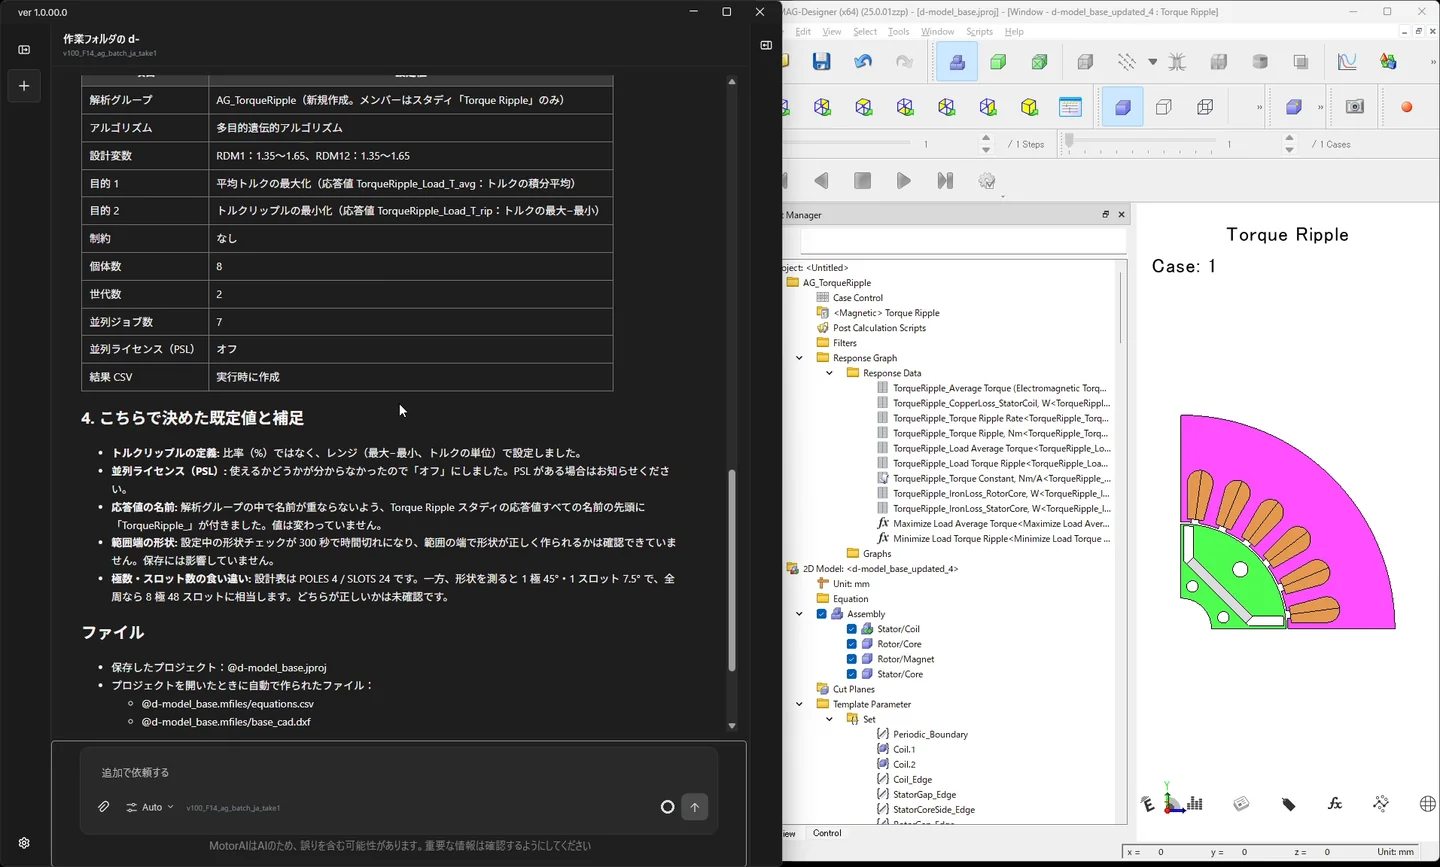Collapse the Template Parameter node
The image size is (1440, 867).
coord(799,704)
